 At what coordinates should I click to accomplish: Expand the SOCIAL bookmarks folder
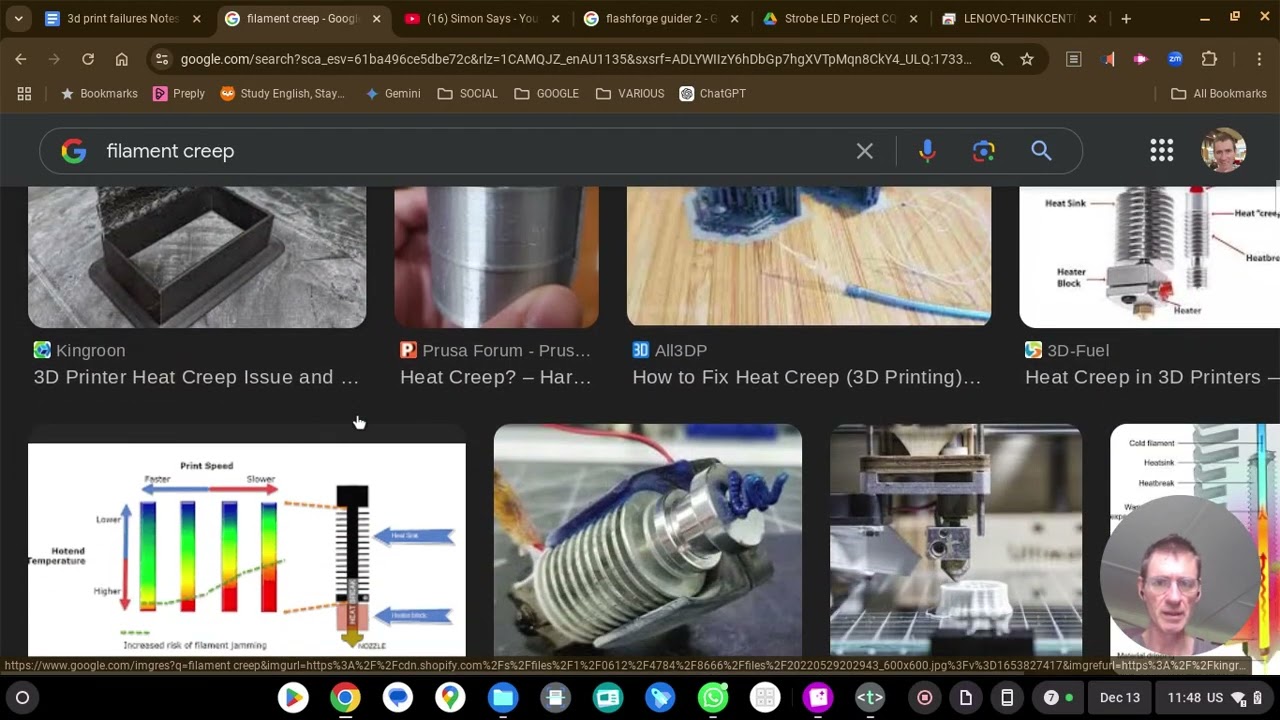[467, 93]
